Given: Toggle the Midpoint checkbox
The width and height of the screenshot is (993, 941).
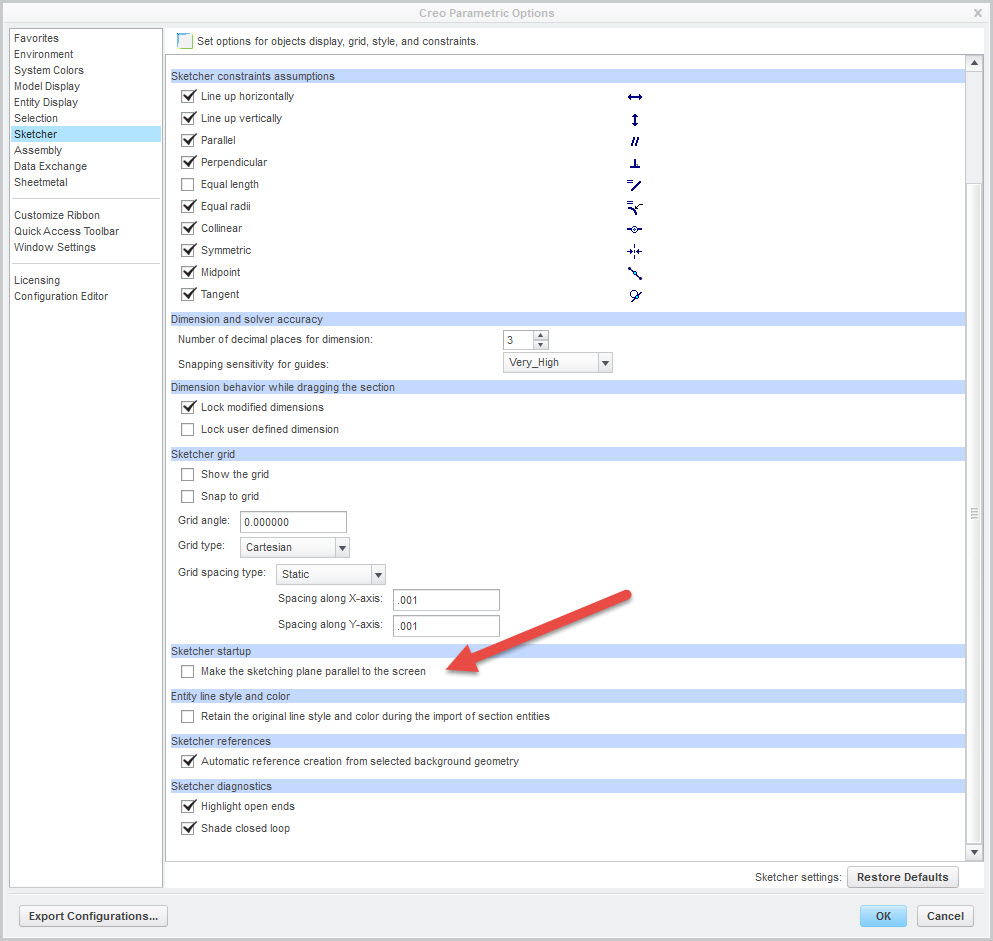Looking at the screenshot, I should point(188,272).
